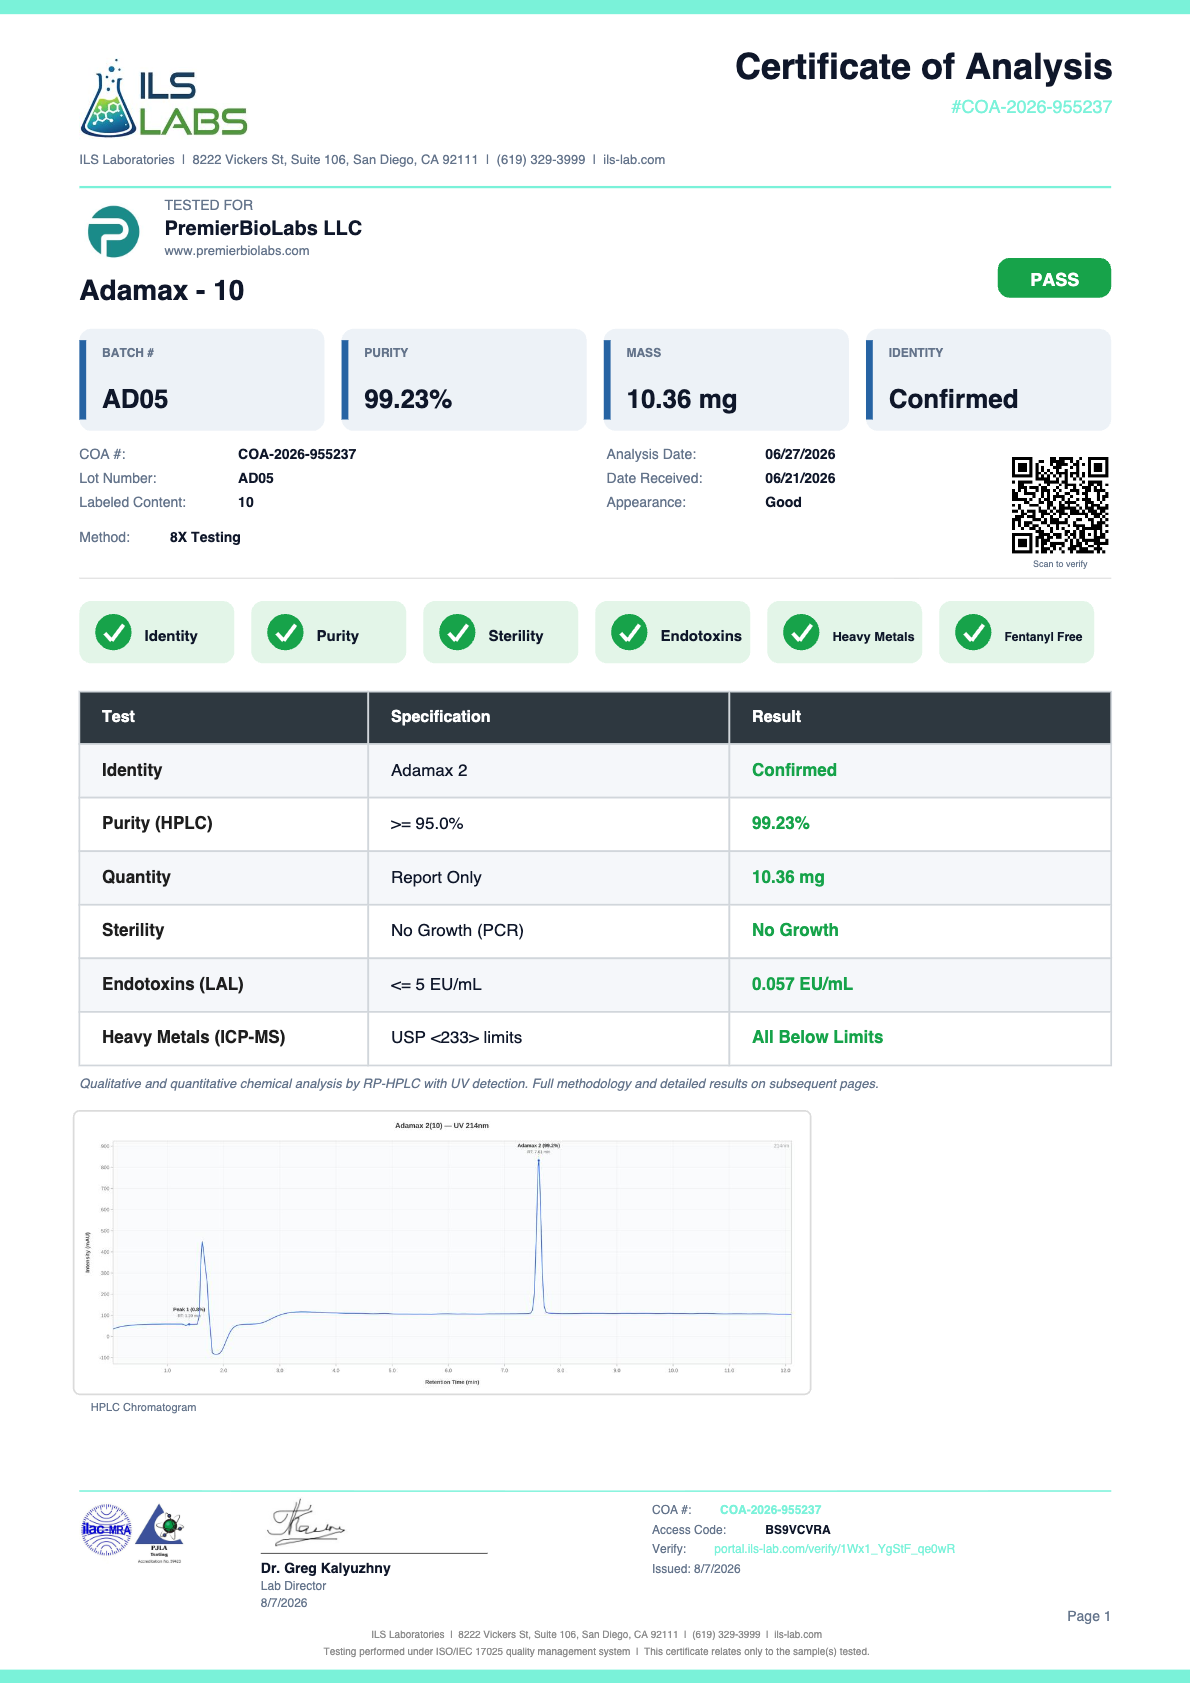Viewport: 1190px width, 1683px height.
Task: Click the Heavy Metals (ICP-MS) test name
Action: point(193,1037)
